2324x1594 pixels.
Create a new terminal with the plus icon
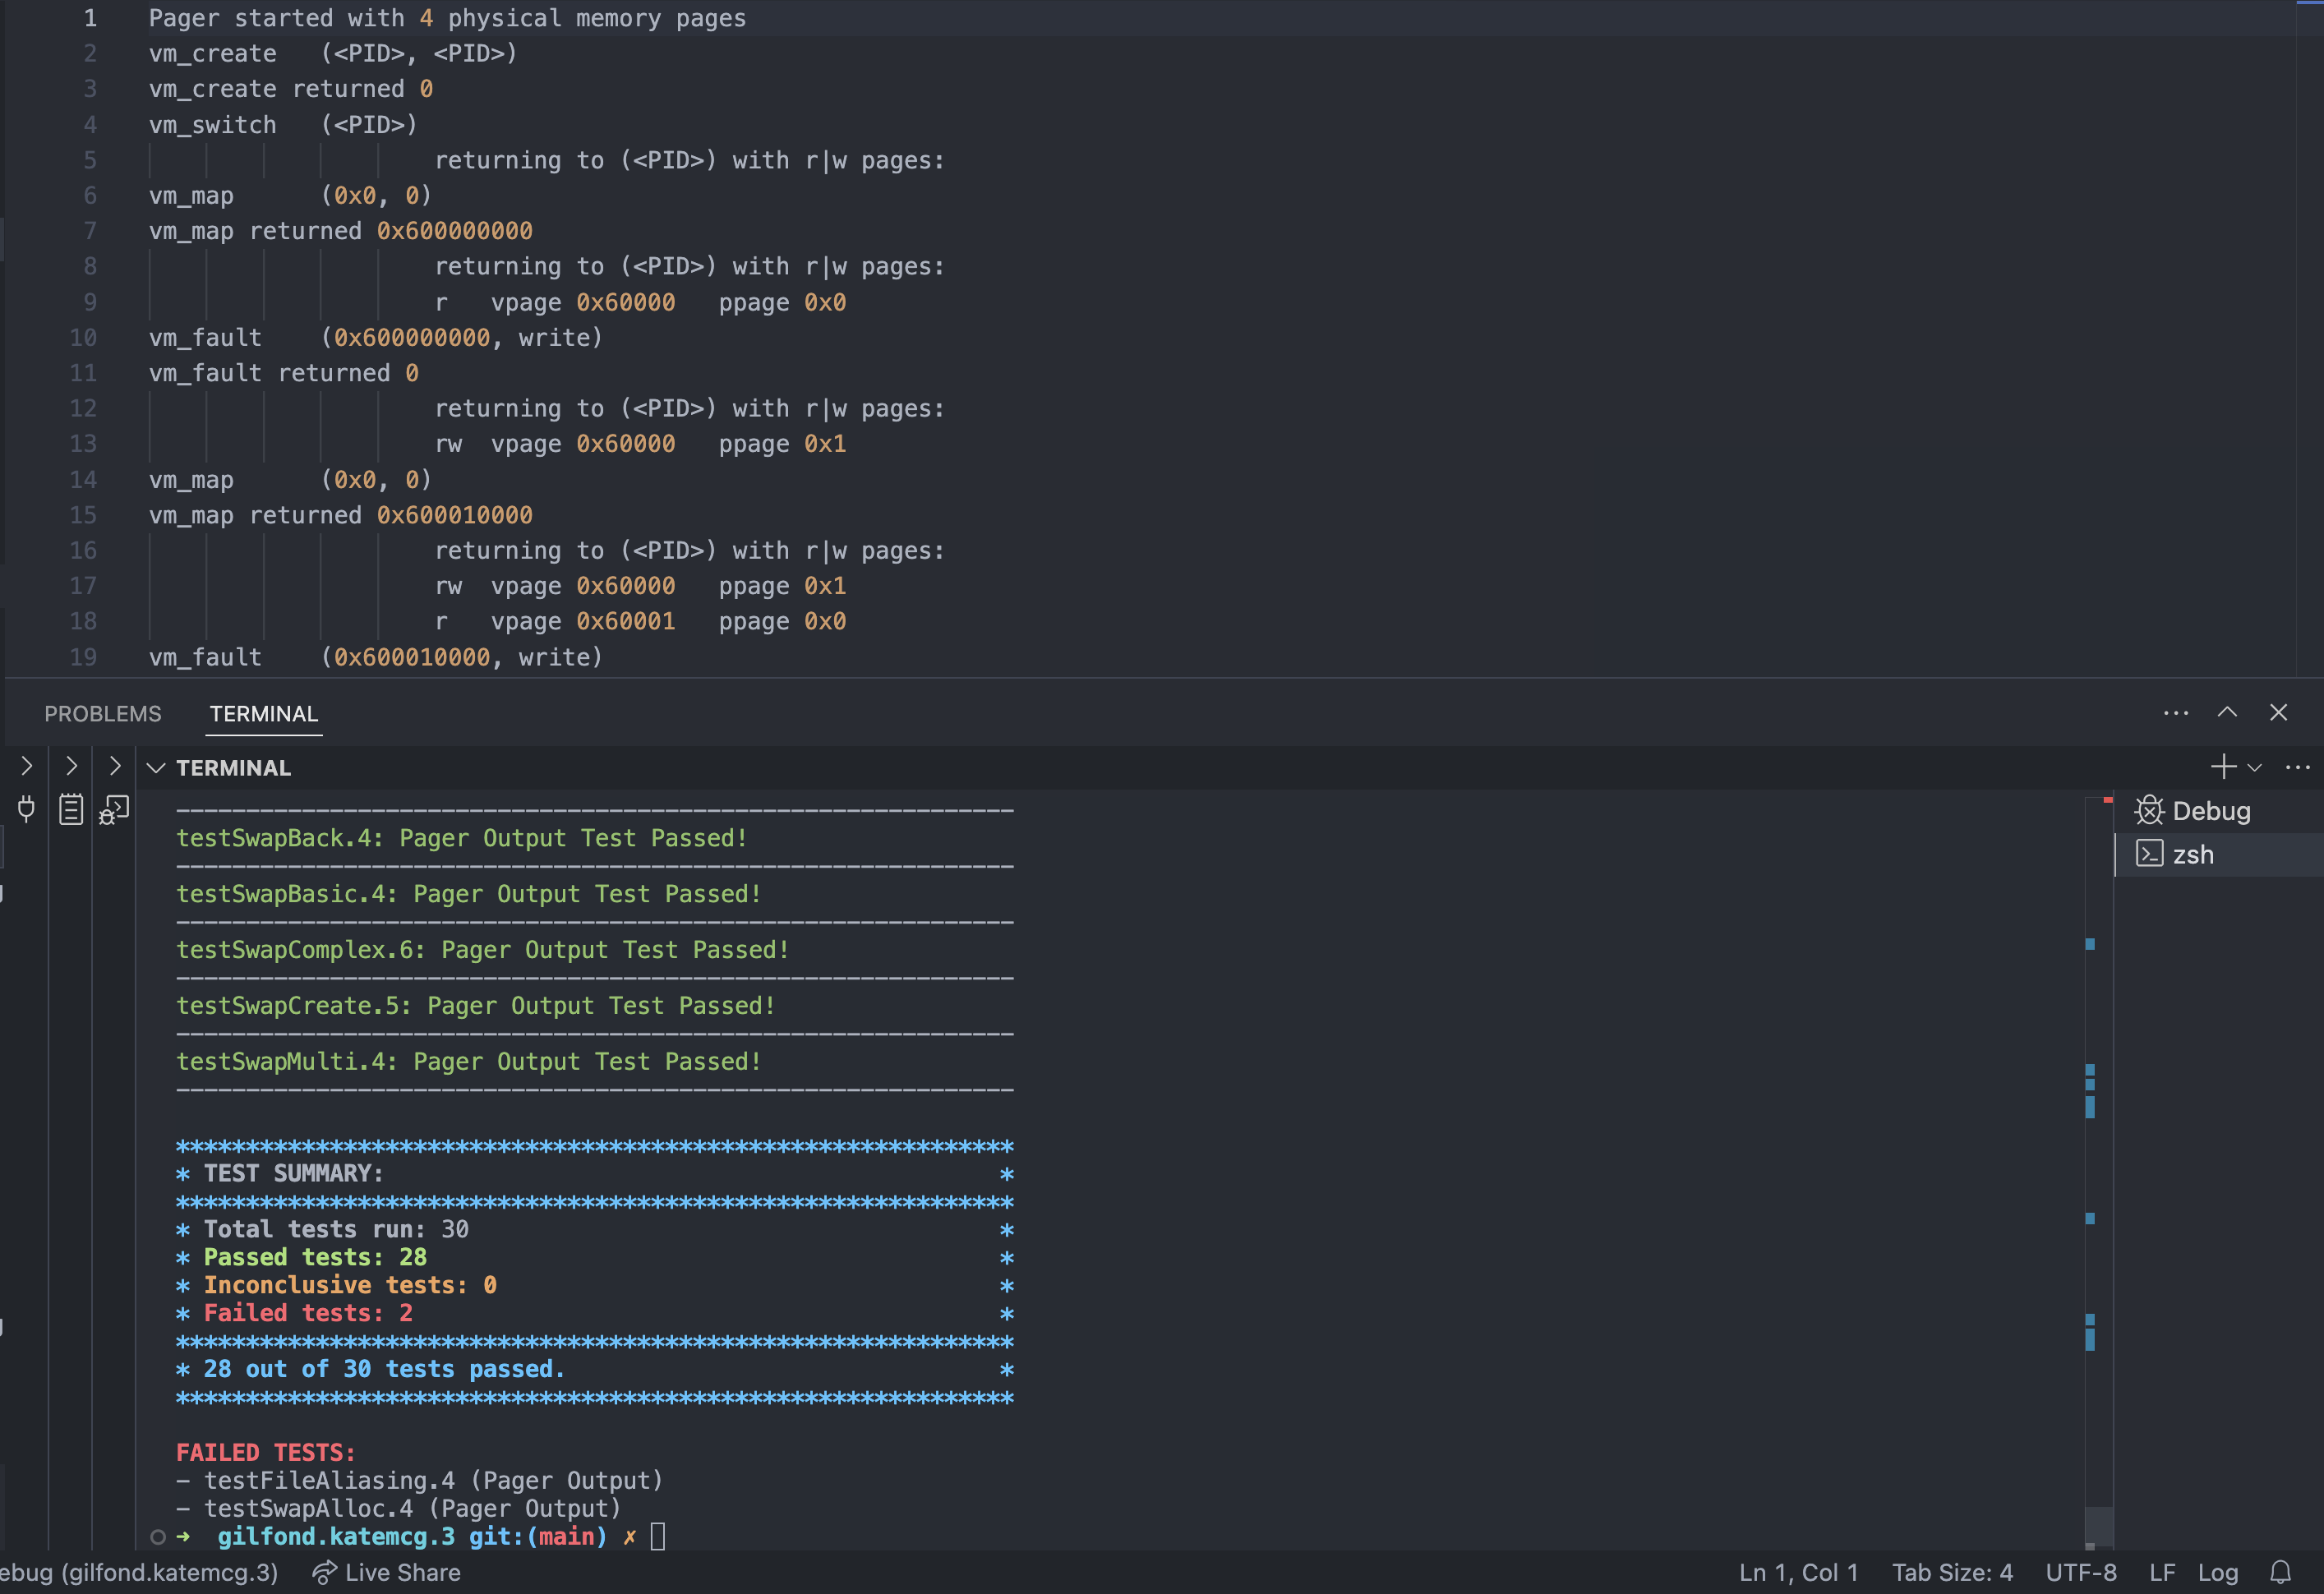tap(2223, 767)
